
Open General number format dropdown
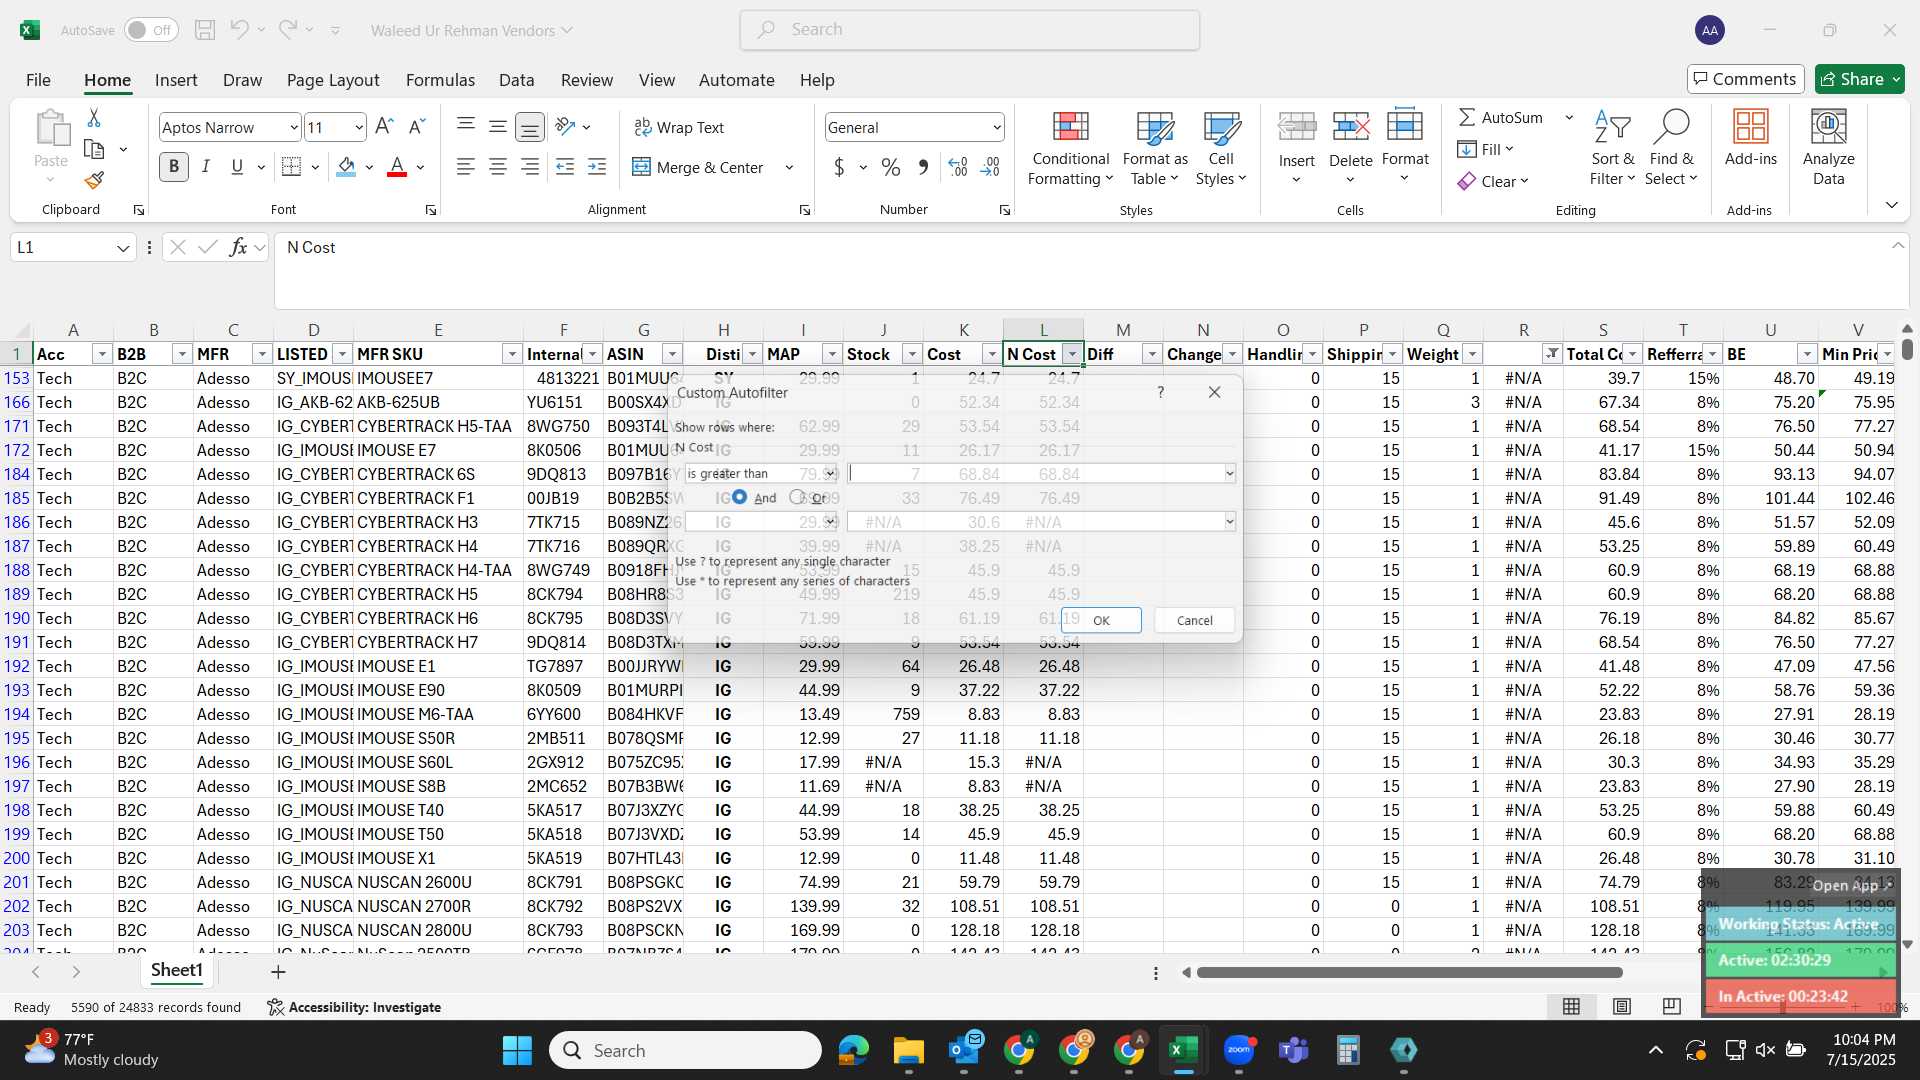[997, 127]
